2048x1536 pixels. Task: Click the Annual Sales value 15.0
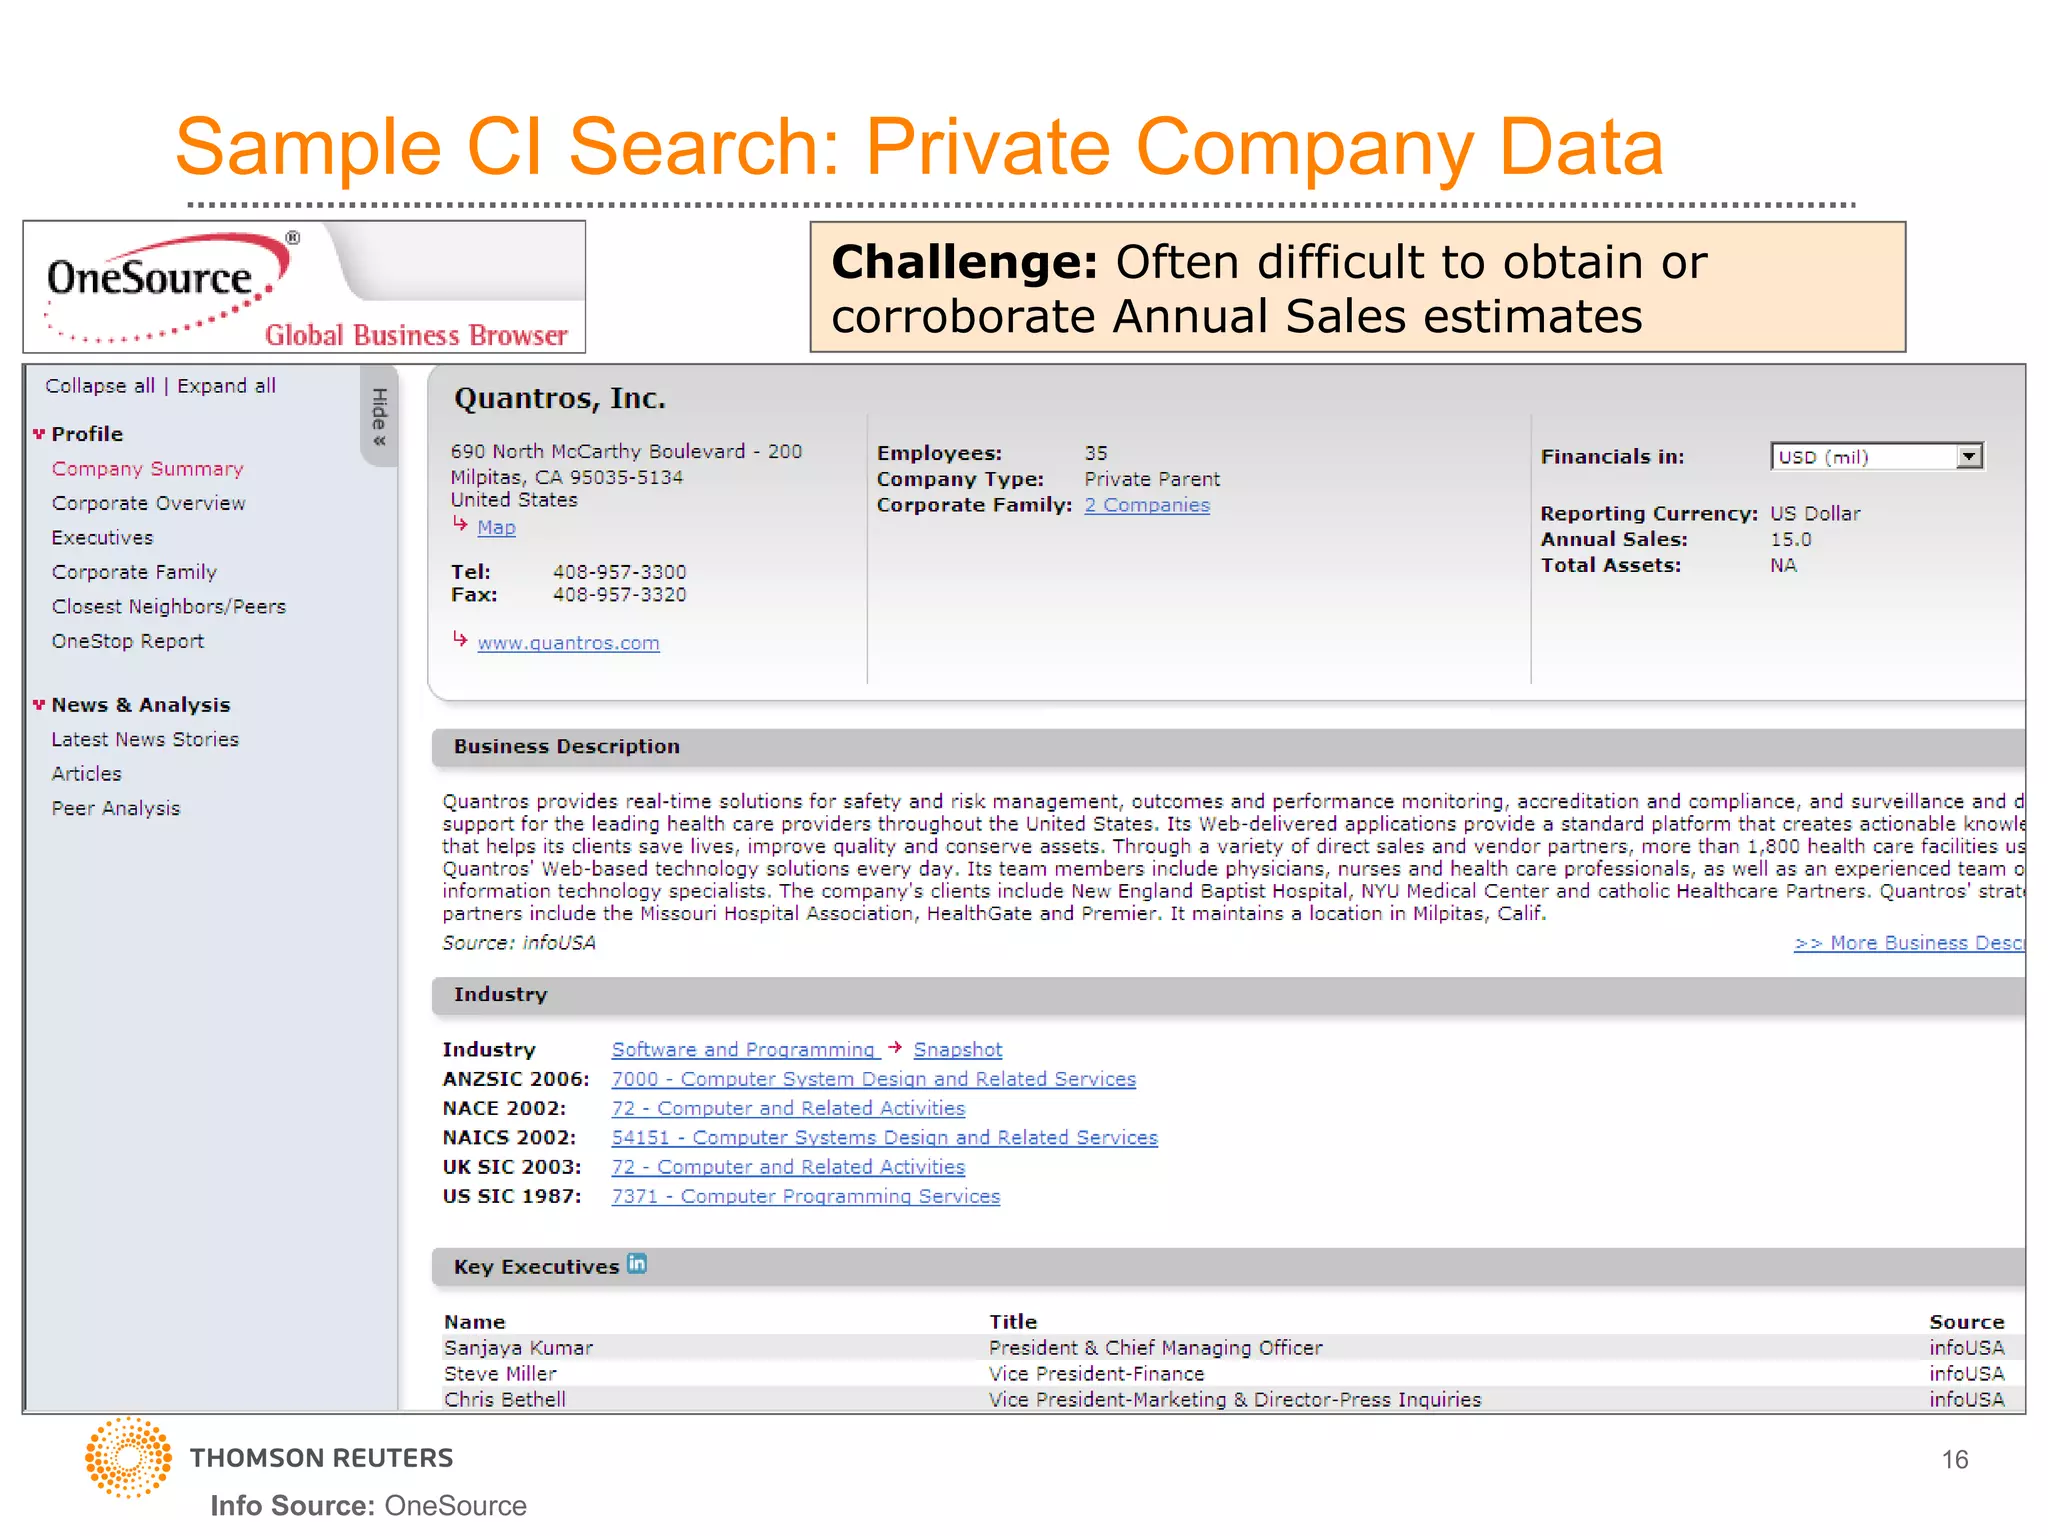coord(1791,540)
